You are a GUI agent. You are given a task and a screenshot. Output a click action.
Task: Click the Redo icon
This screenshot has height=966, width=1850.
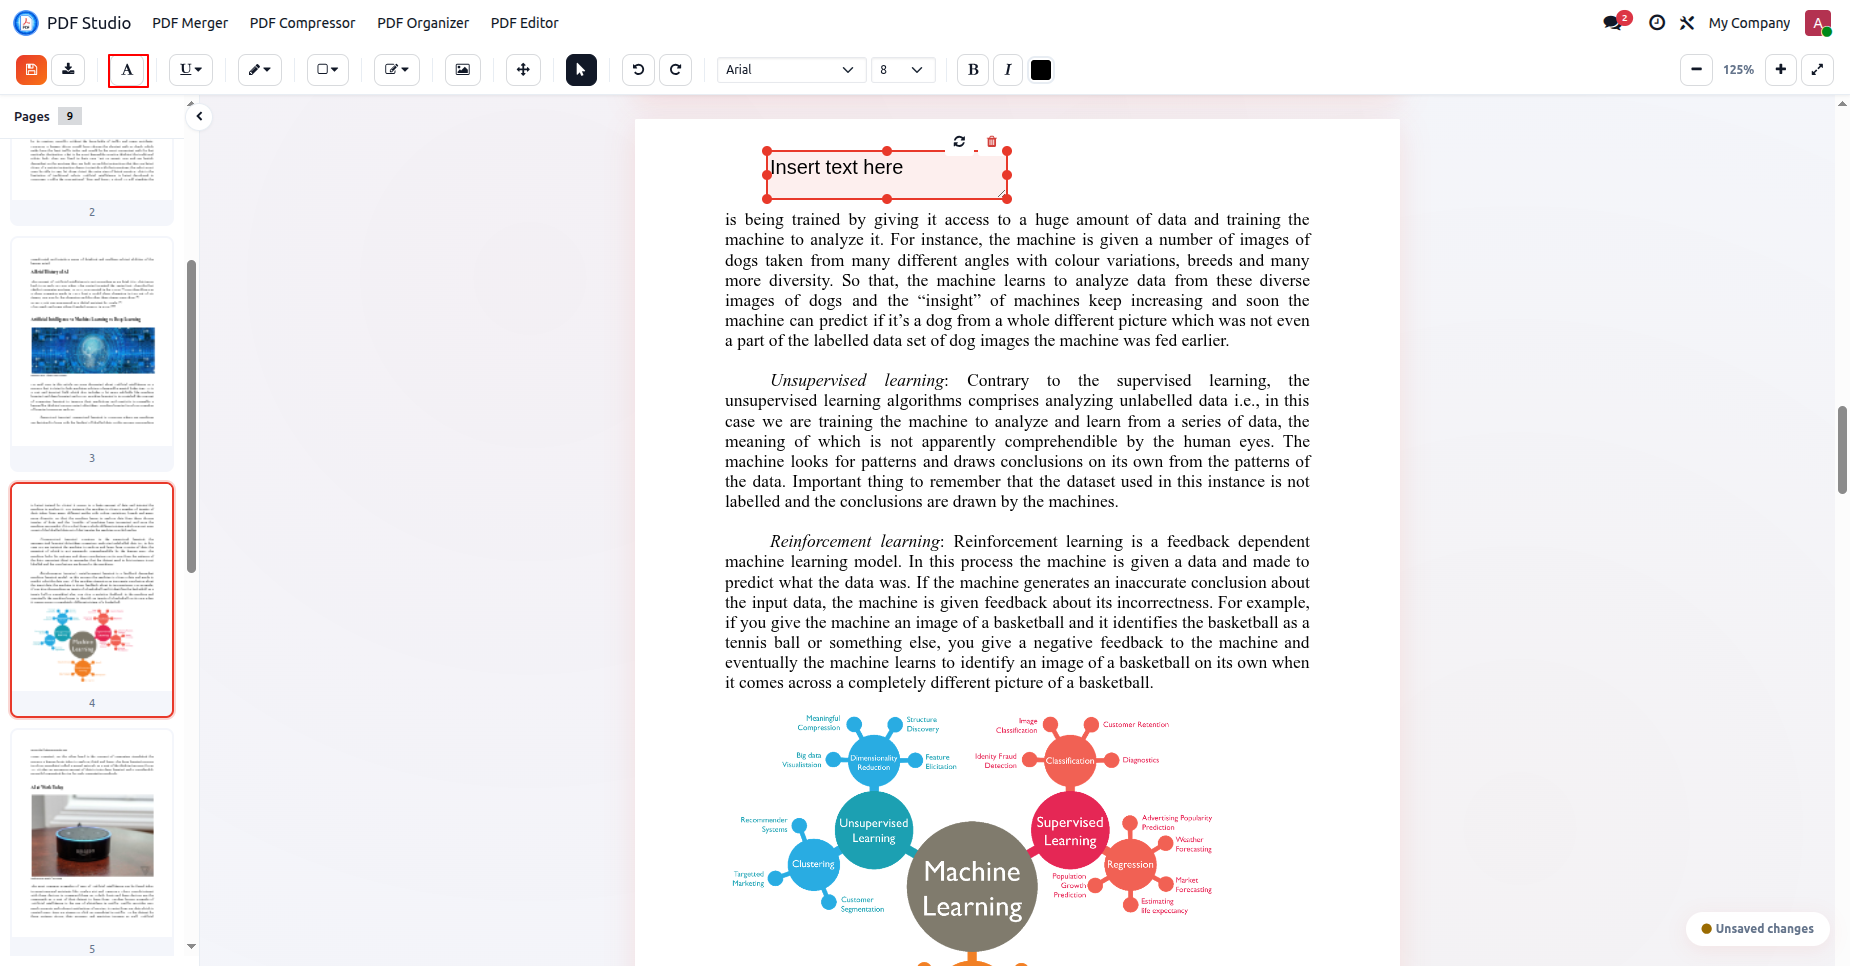676,70
